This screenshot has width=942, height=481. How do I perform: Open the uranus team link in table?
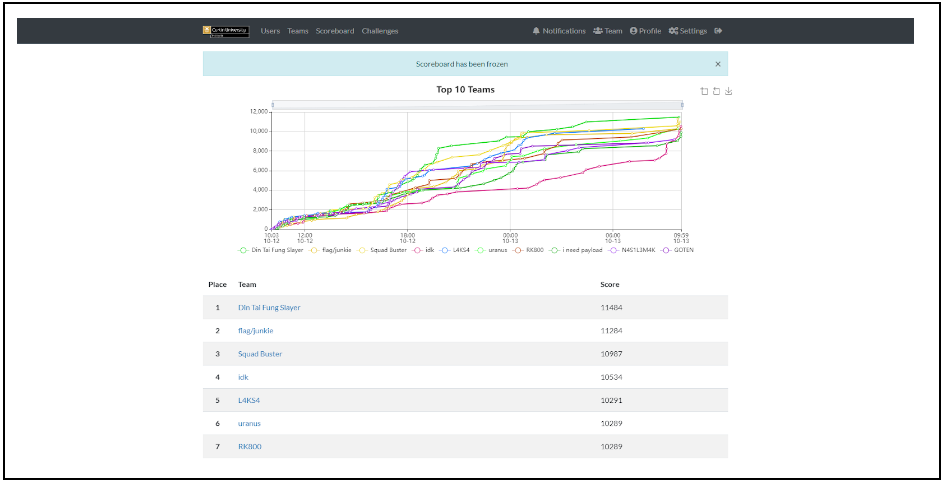point(250,423)
